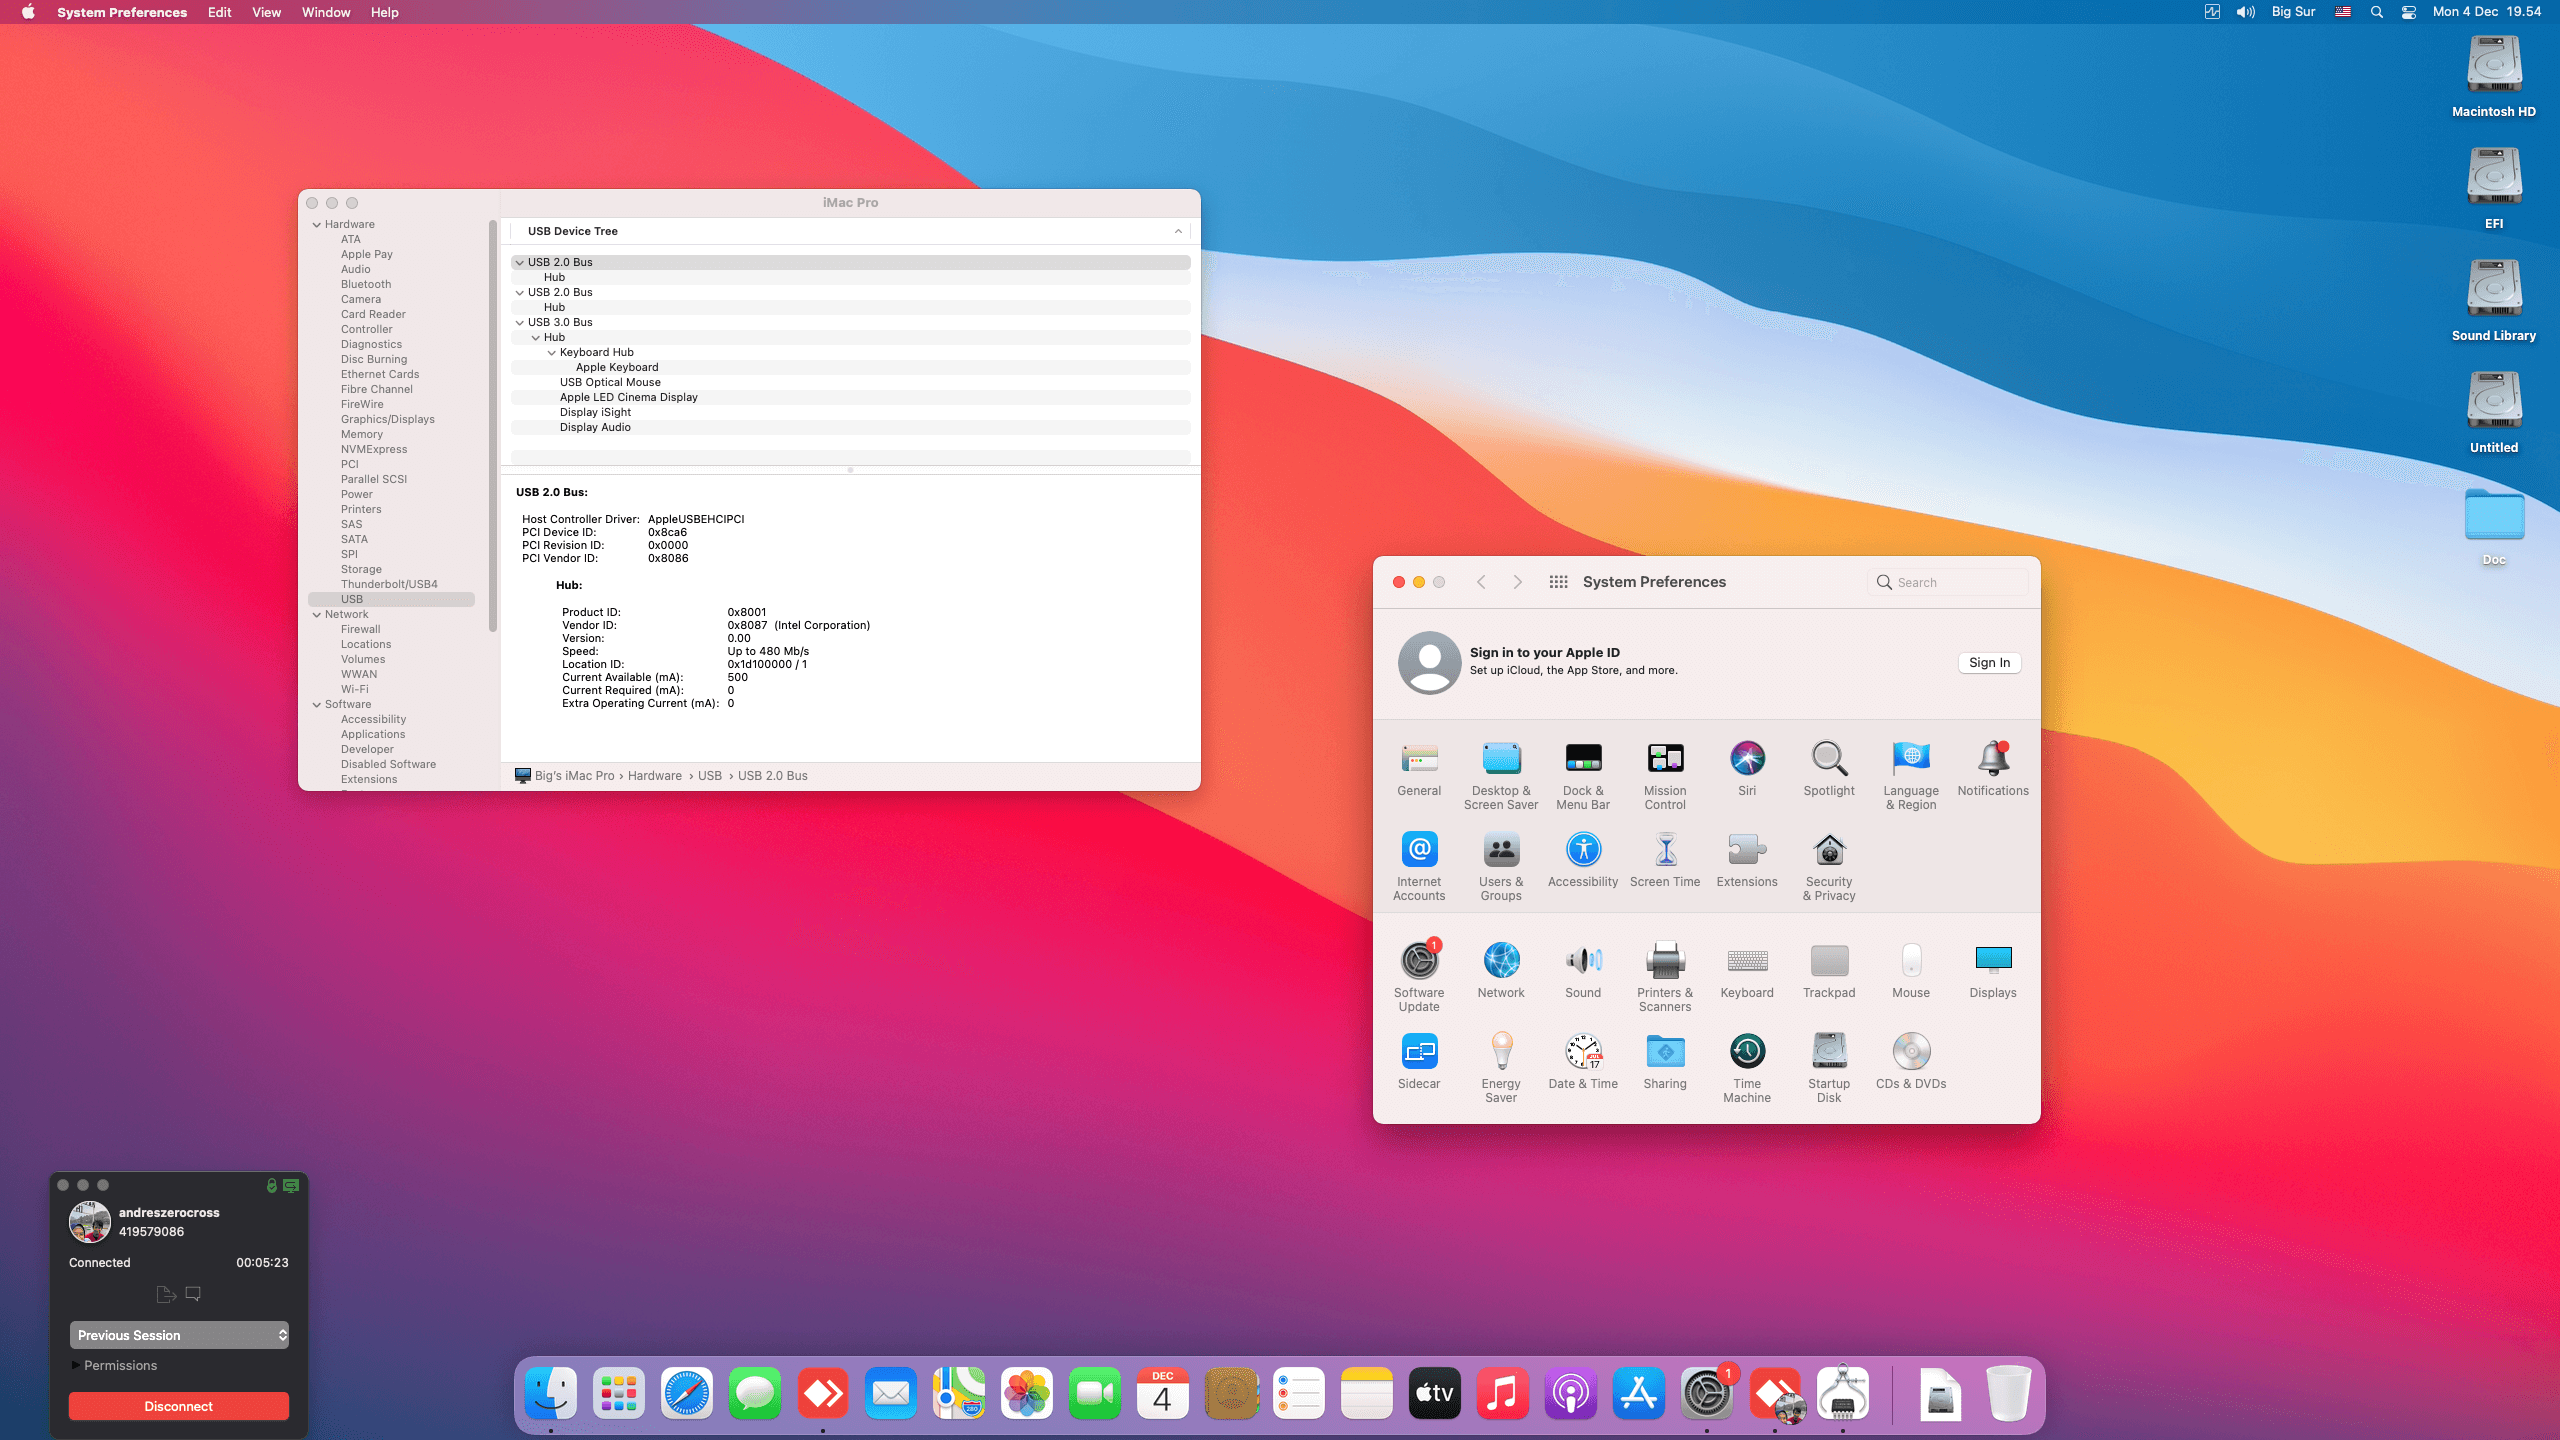The width and height of the screenshot is (2560, 1440).
Task: Open Spotlight preferences
Action: pyautogui.click(x=1829, y=769)
